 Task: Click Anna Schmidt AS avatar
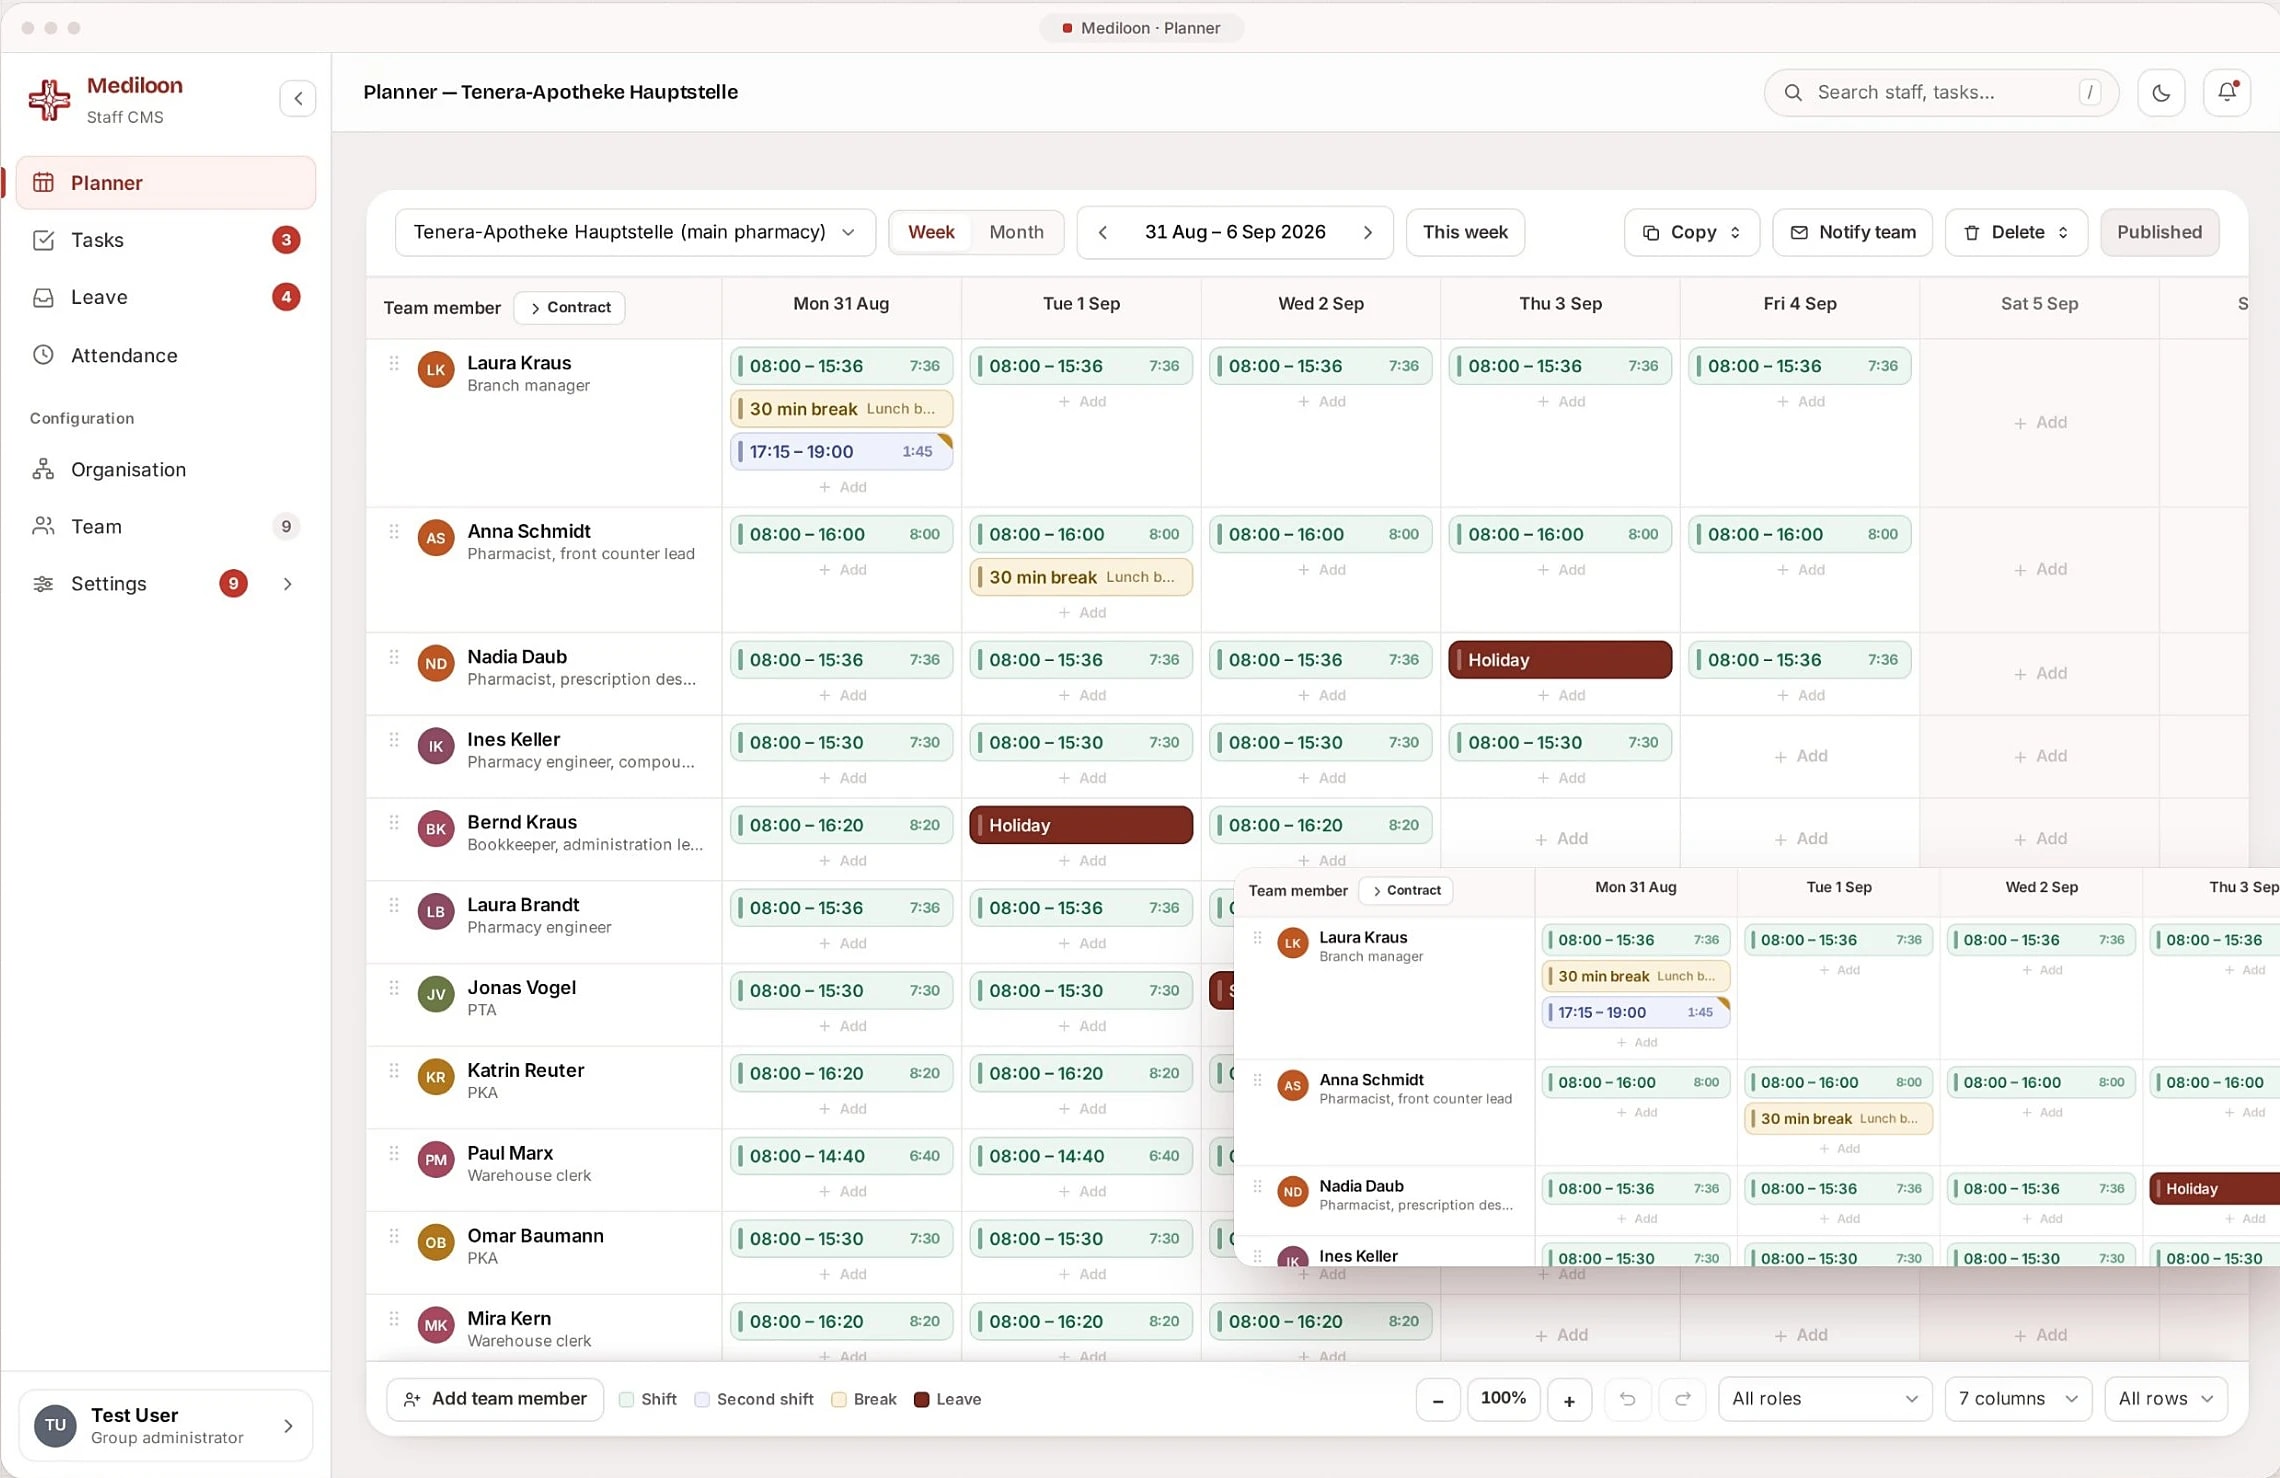436,537
